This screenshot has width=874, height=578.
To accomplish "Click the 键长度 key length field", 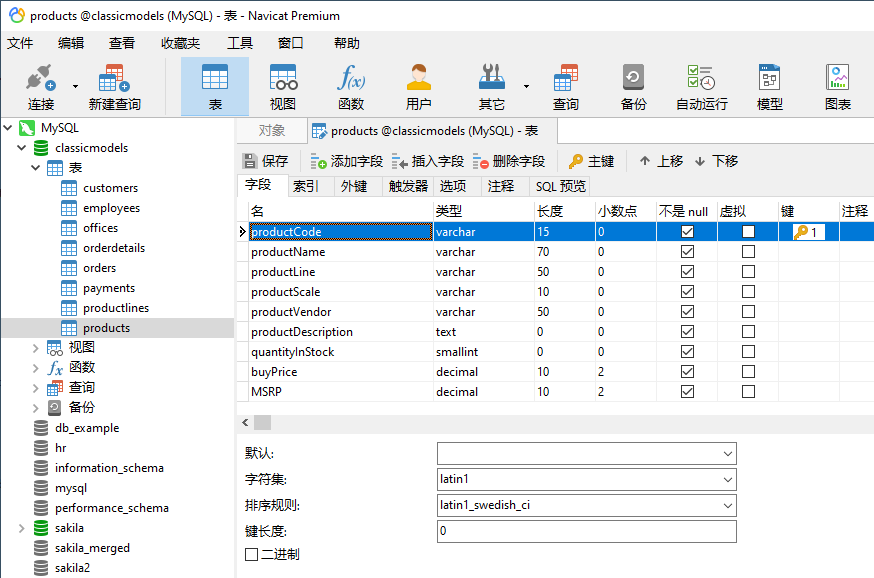I will pos(586,531).
